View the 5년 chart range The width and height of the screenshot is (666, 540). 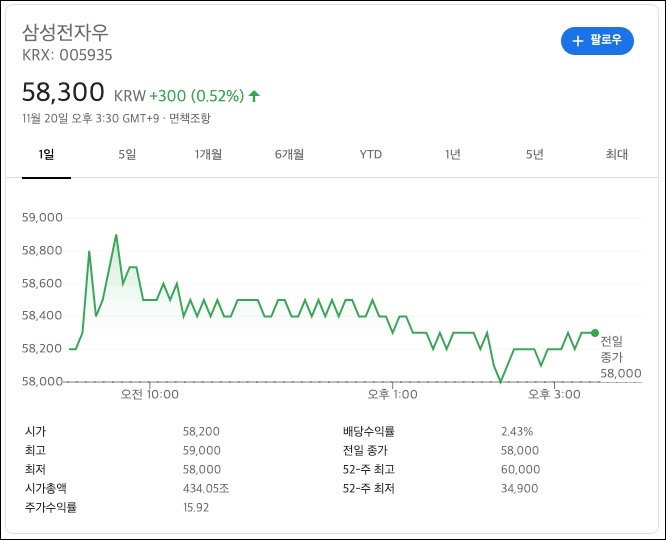pyautogui.click(x=534, y=154)
